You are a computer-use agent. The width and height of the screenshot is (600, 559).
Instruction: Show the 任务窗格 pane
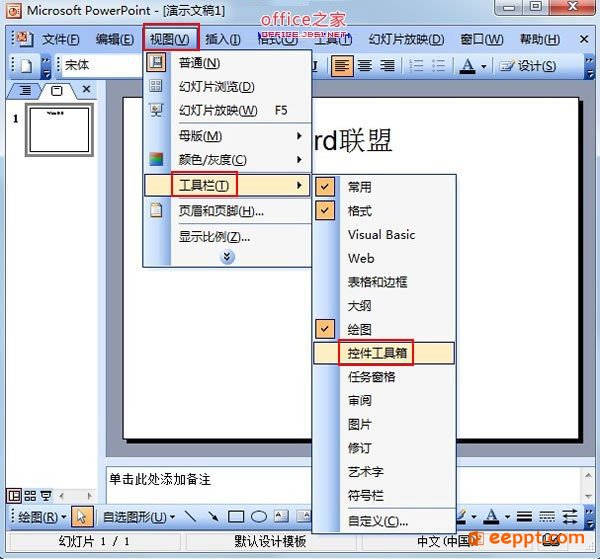pyautogui.click(x=384, y=376)
